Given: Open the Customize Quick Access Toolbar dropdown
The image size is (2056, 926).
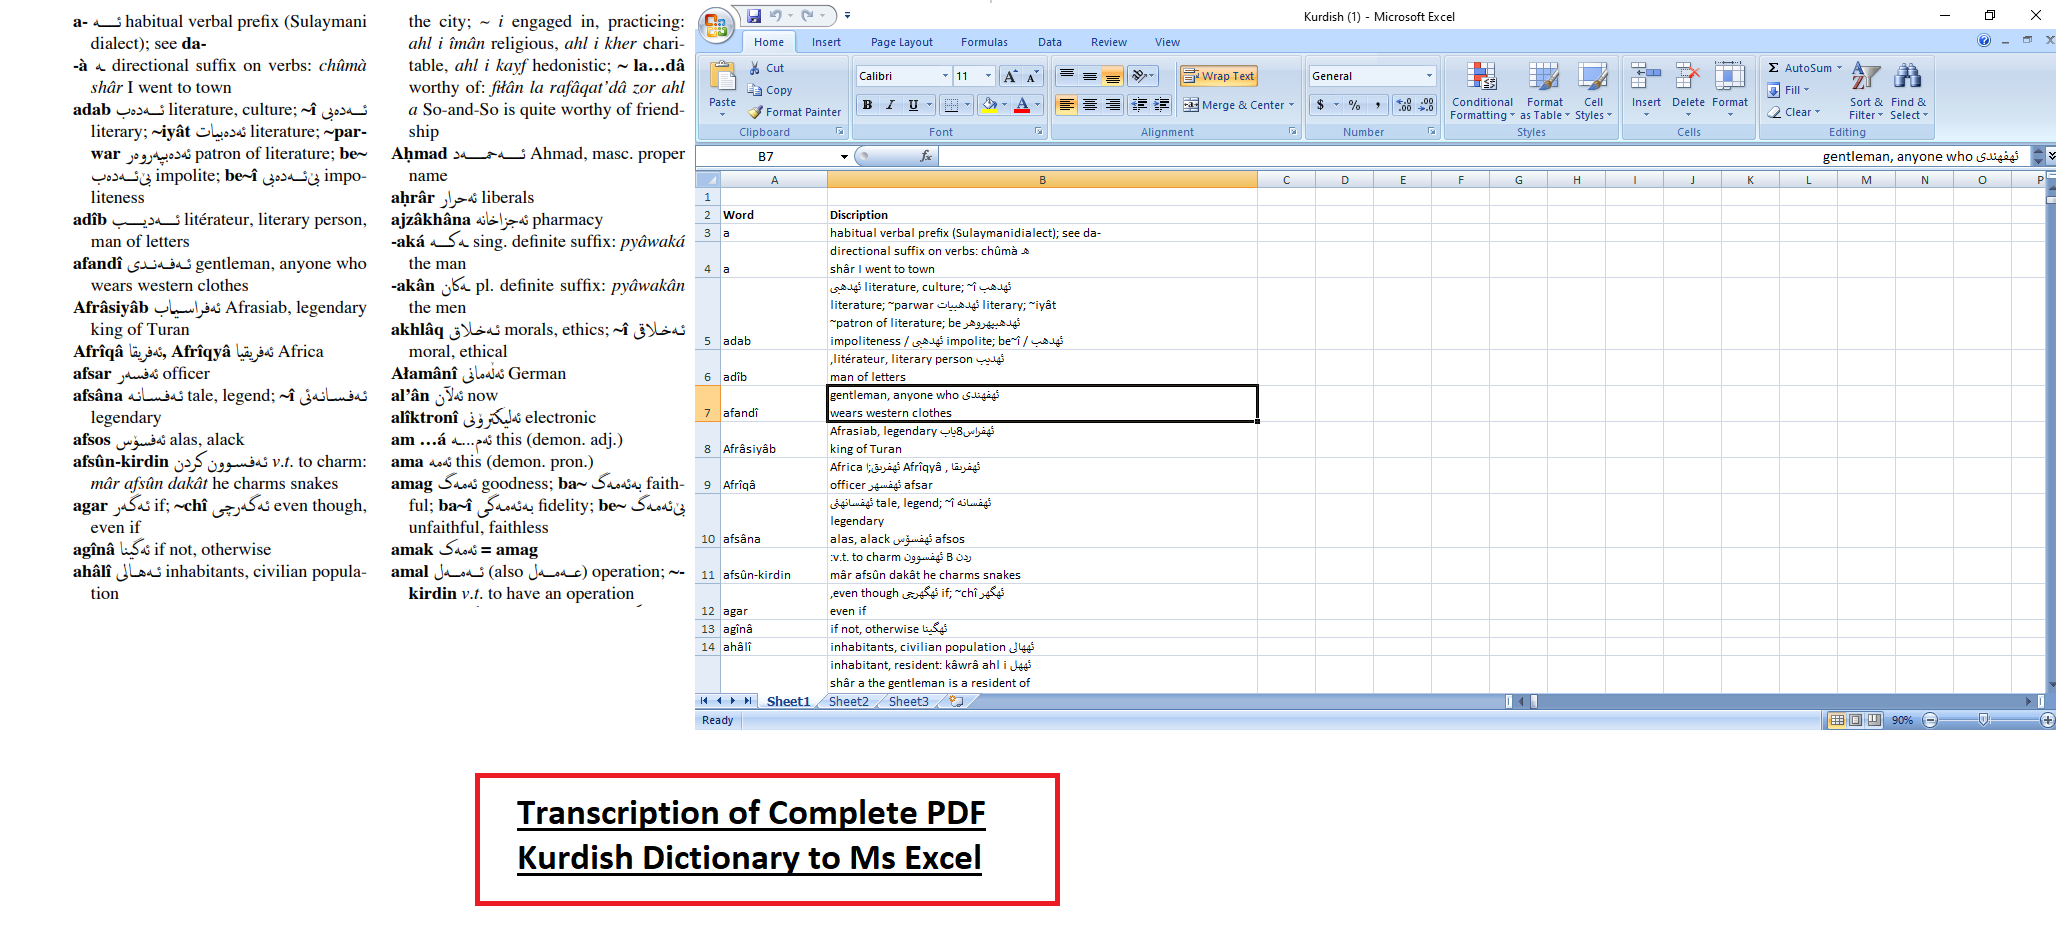Looking at the screenshot, I should pos(847,16).
